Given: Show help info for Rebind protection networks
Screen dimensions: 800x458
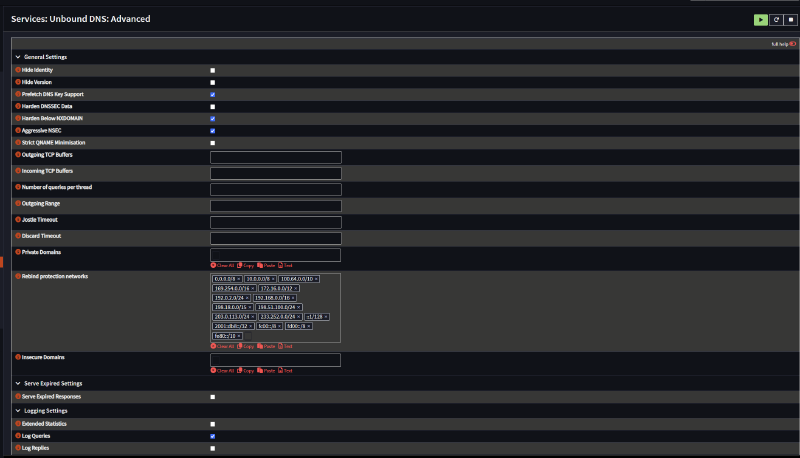Looking at the screenshot, I should click(18, 276).
